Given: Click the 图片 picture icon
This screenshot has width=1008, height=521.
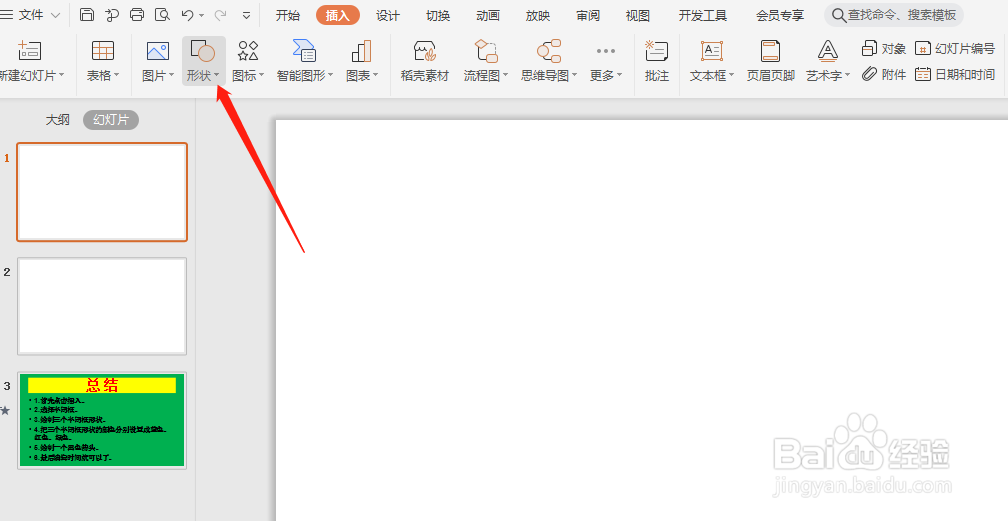Looking at the screenshot, I should tap(158, 51).
